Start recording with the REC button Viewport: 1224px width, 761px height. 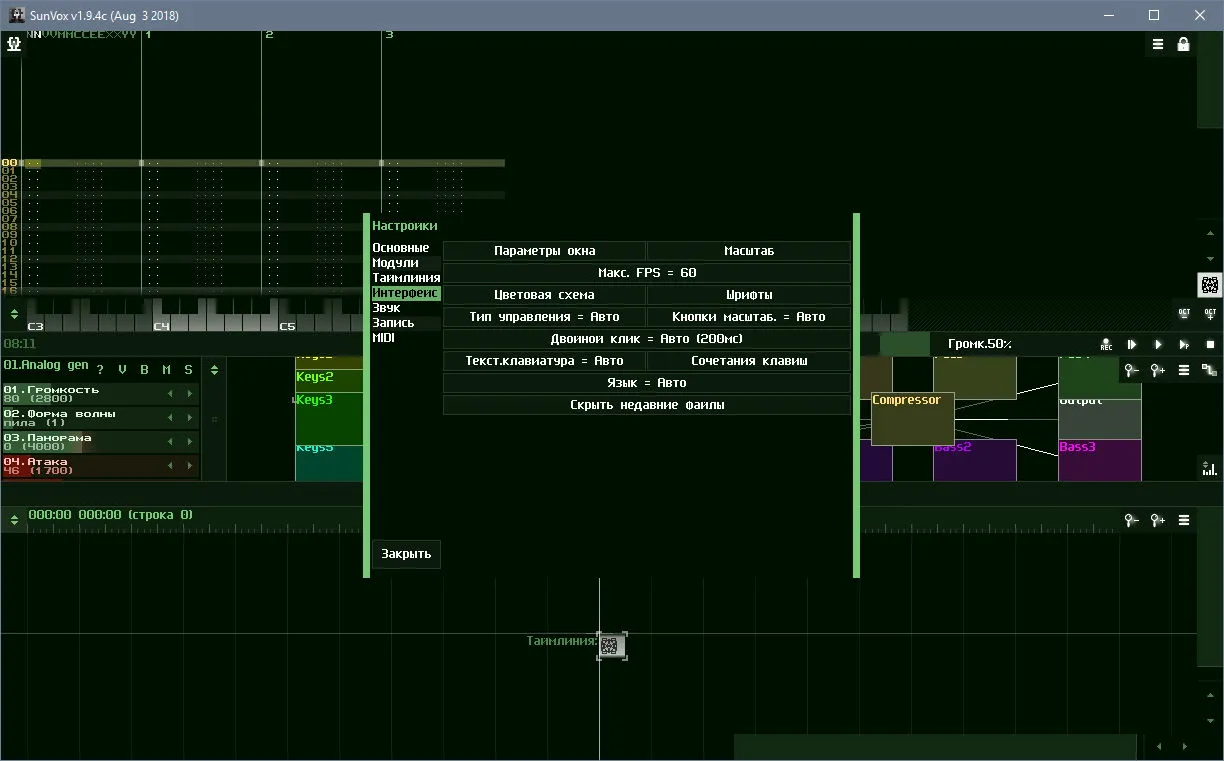pos(1106,344)
